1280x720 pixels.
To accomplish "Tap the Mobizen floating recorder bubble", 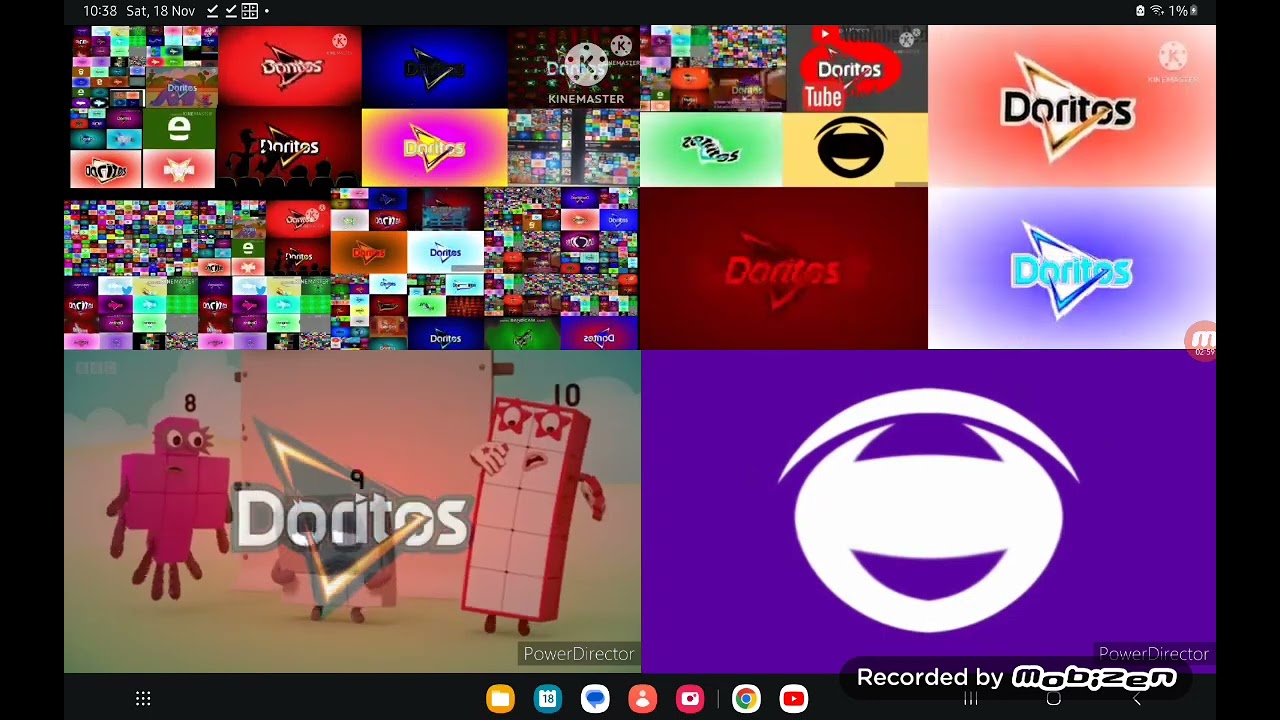I will pyautogui.click(x=1201, y=340).
